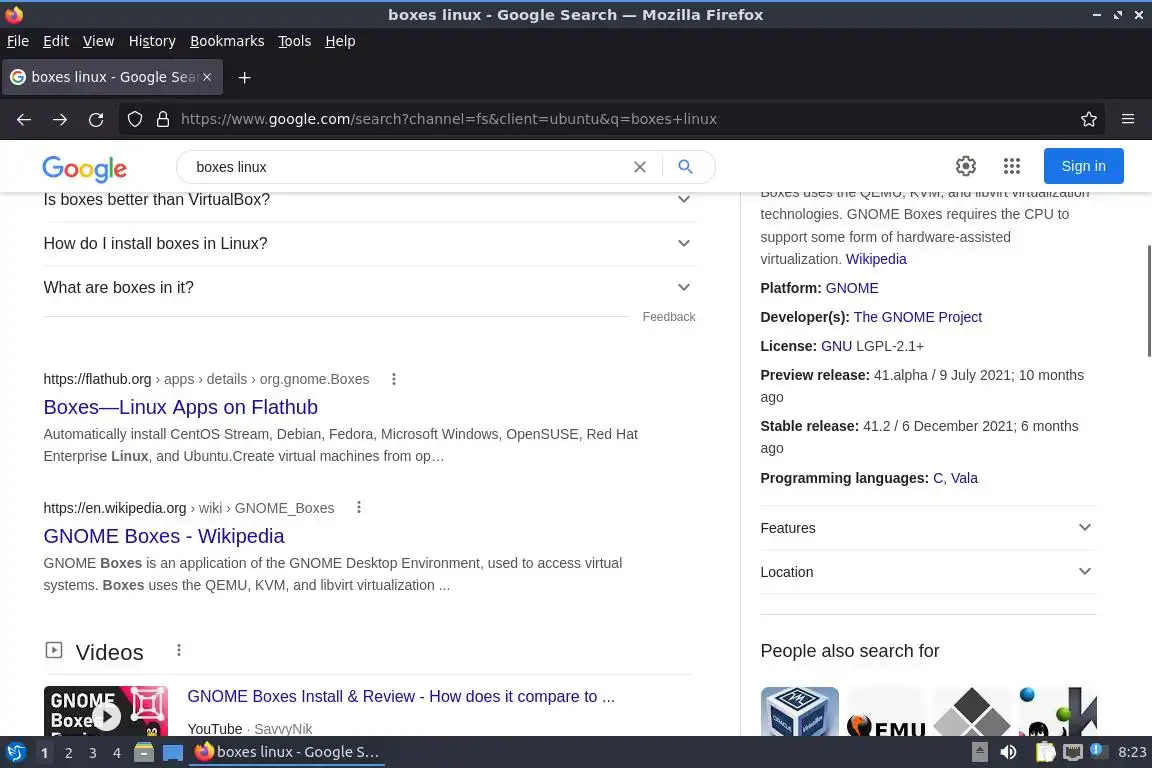
Task: Open the Firefox hamburger application menu
Action: point(1128,119)
